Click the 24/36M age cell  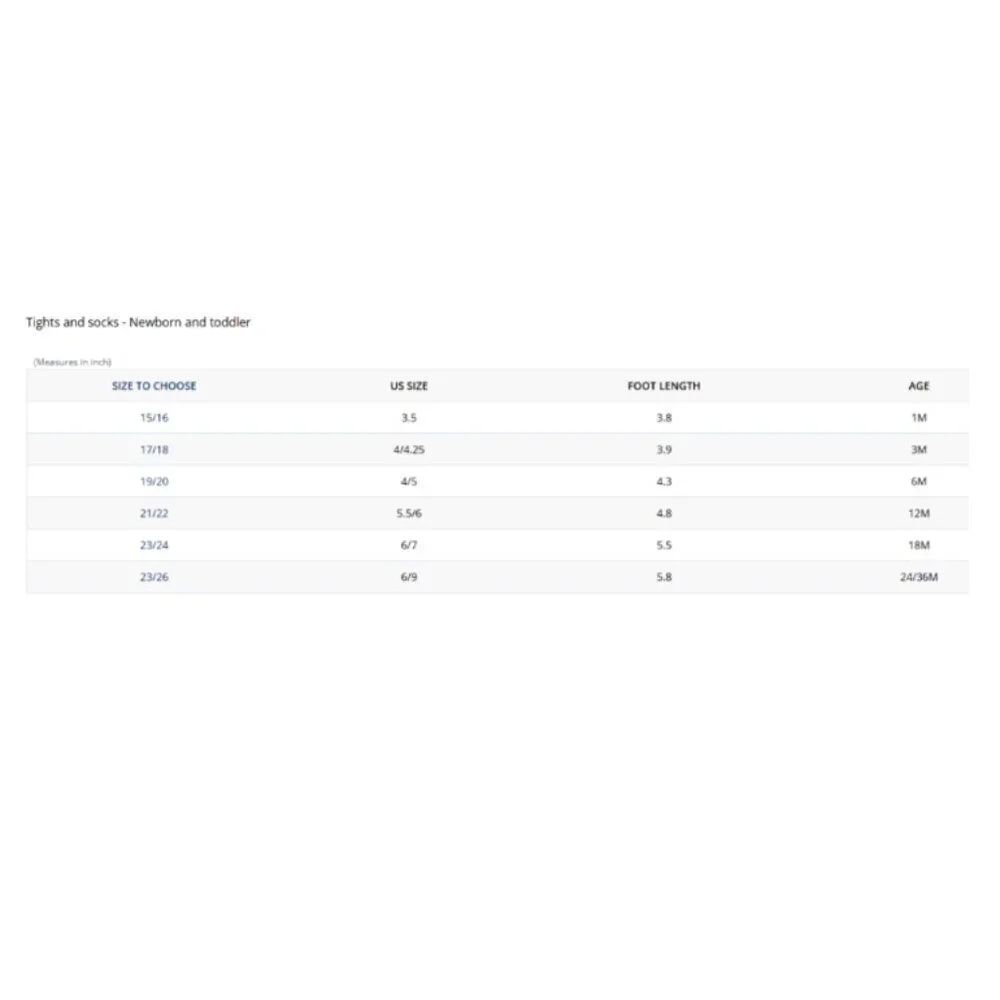(918, 577)
